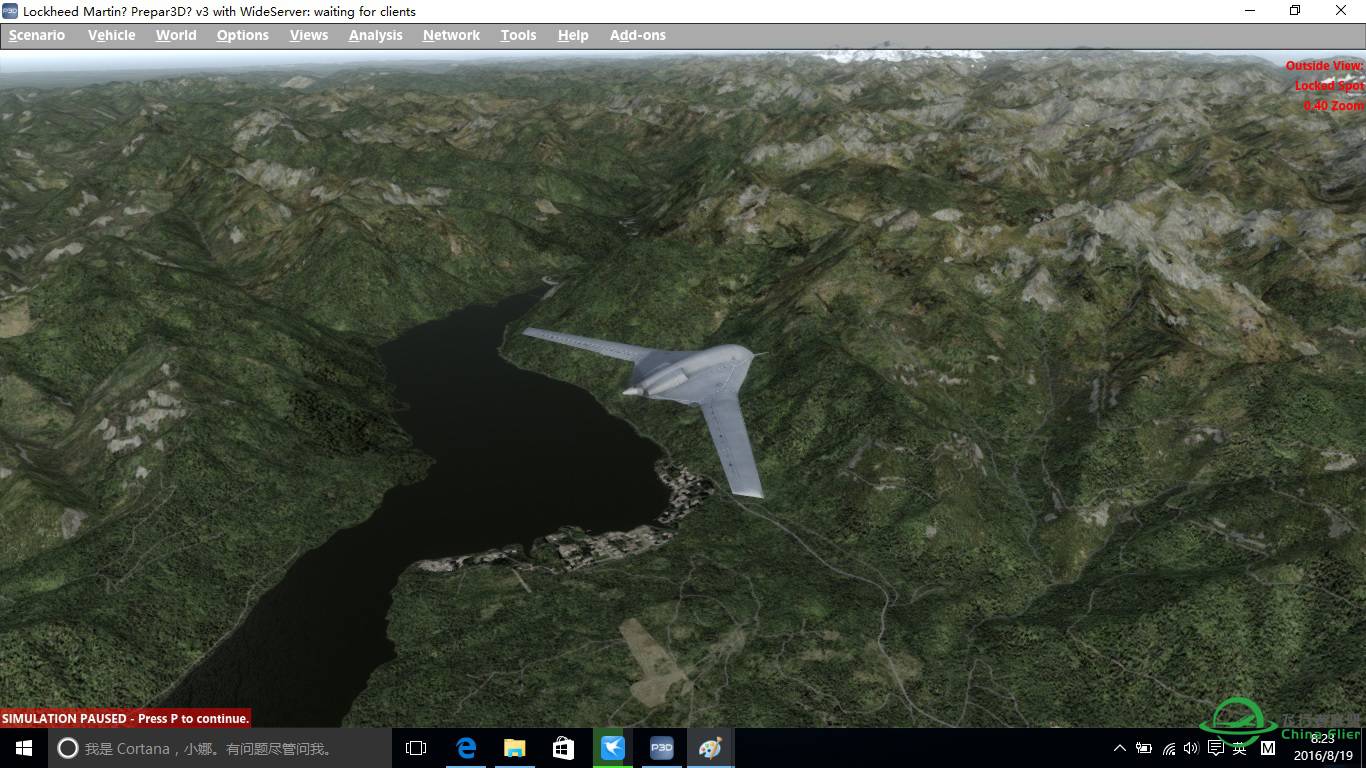Open the Scenario menu
This screenshot has height=768, width=1366.
[37, 35]
